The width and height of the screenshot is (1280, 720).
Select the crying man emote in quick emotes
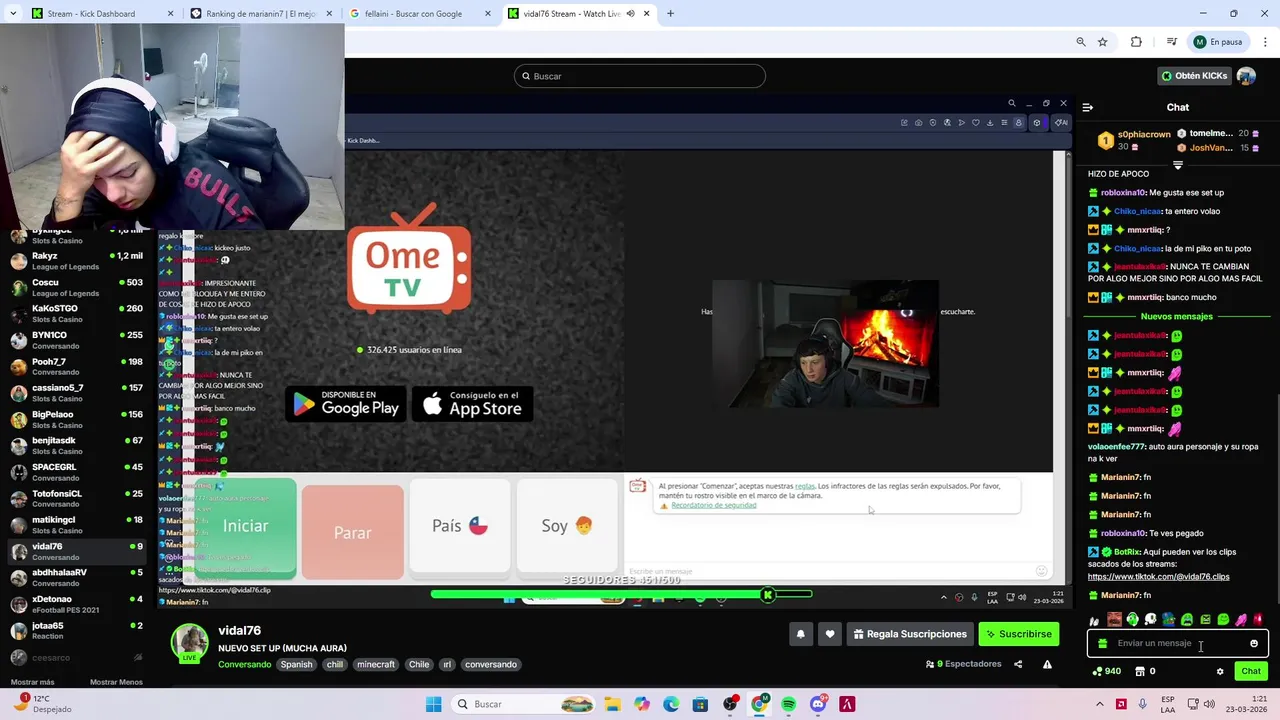click(x=1114, y=619)
